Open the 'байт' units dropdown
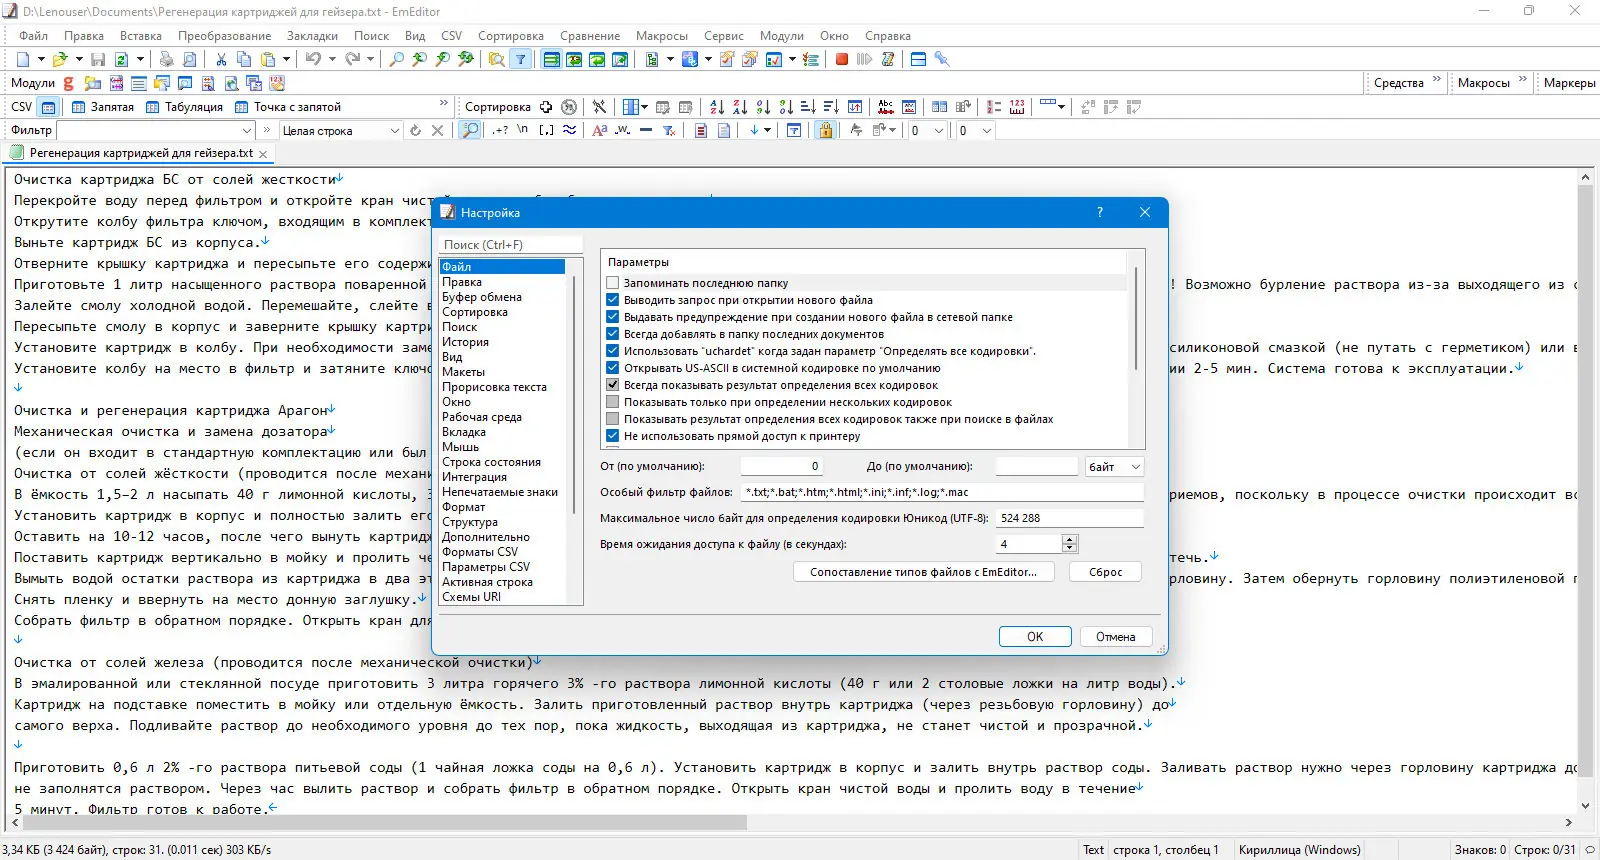Screen dimensions: 1600x860 coord(1114,467)
